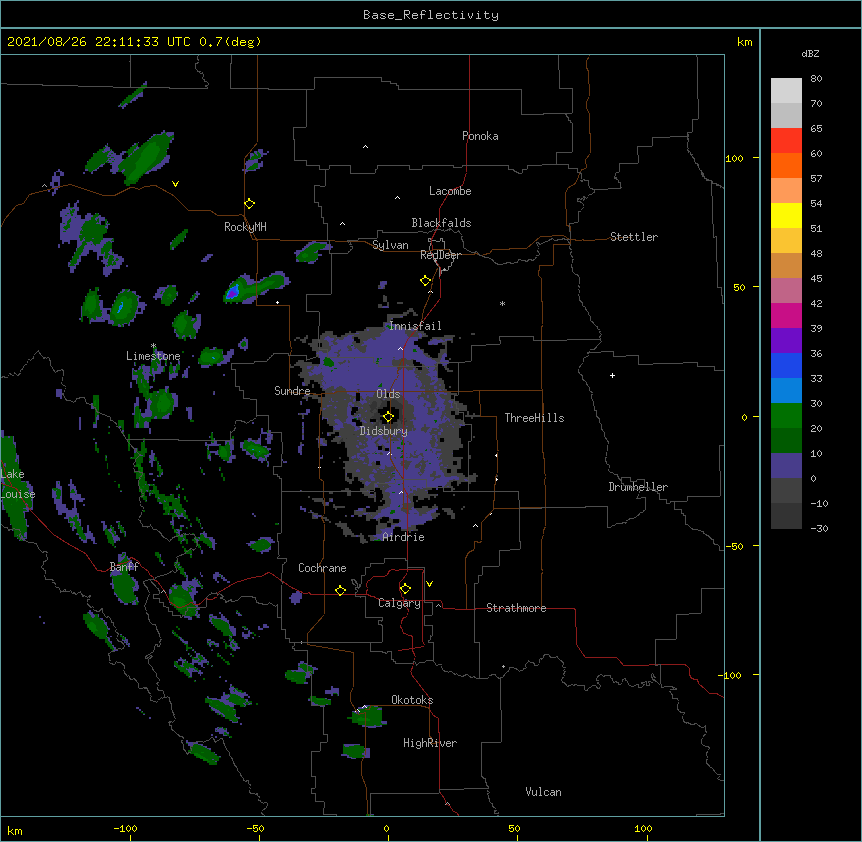Click the Airdrie city label
This screenshot has width=862, height=842.
pyautogui.click(x=404, y=537)
